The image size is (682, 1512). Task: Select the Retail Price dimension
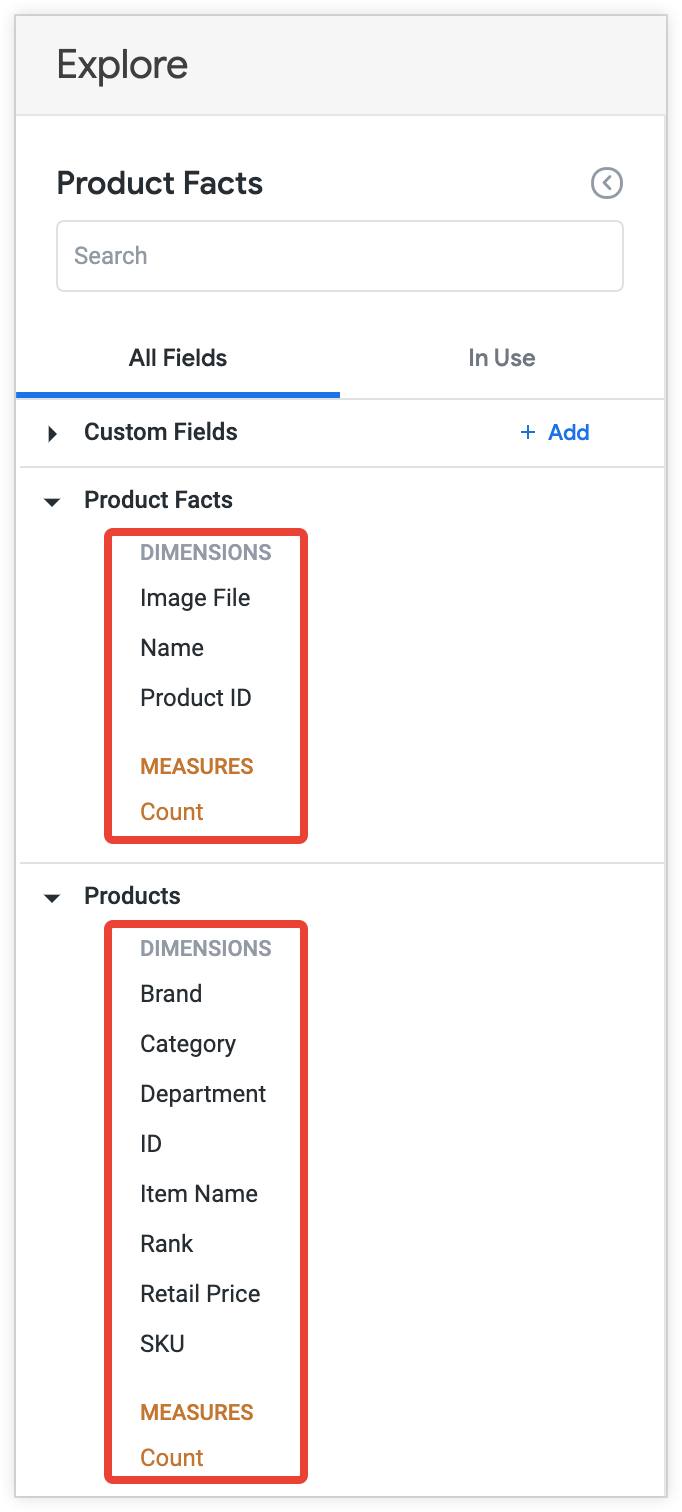click(200, 1293)
